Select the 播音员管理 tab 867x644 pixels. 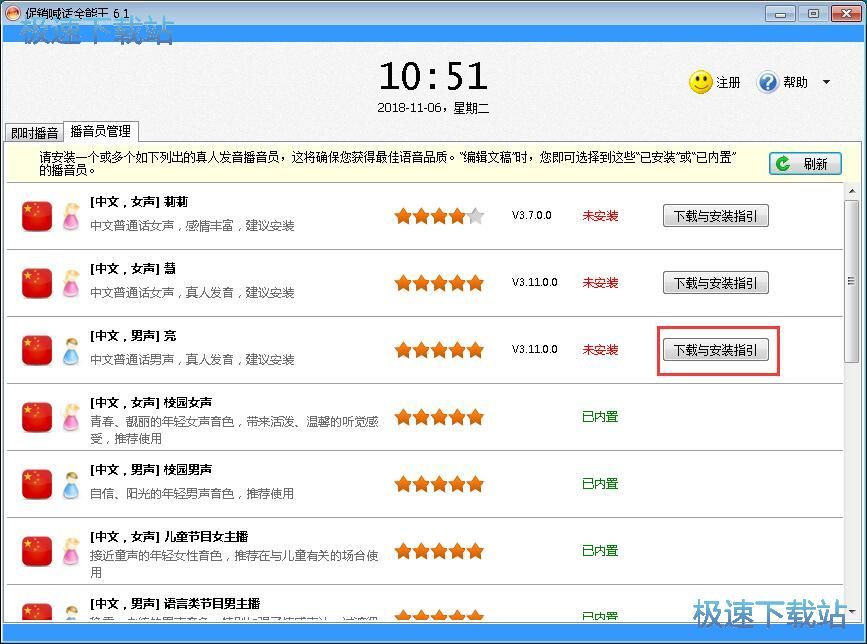(x=100, y=131)
